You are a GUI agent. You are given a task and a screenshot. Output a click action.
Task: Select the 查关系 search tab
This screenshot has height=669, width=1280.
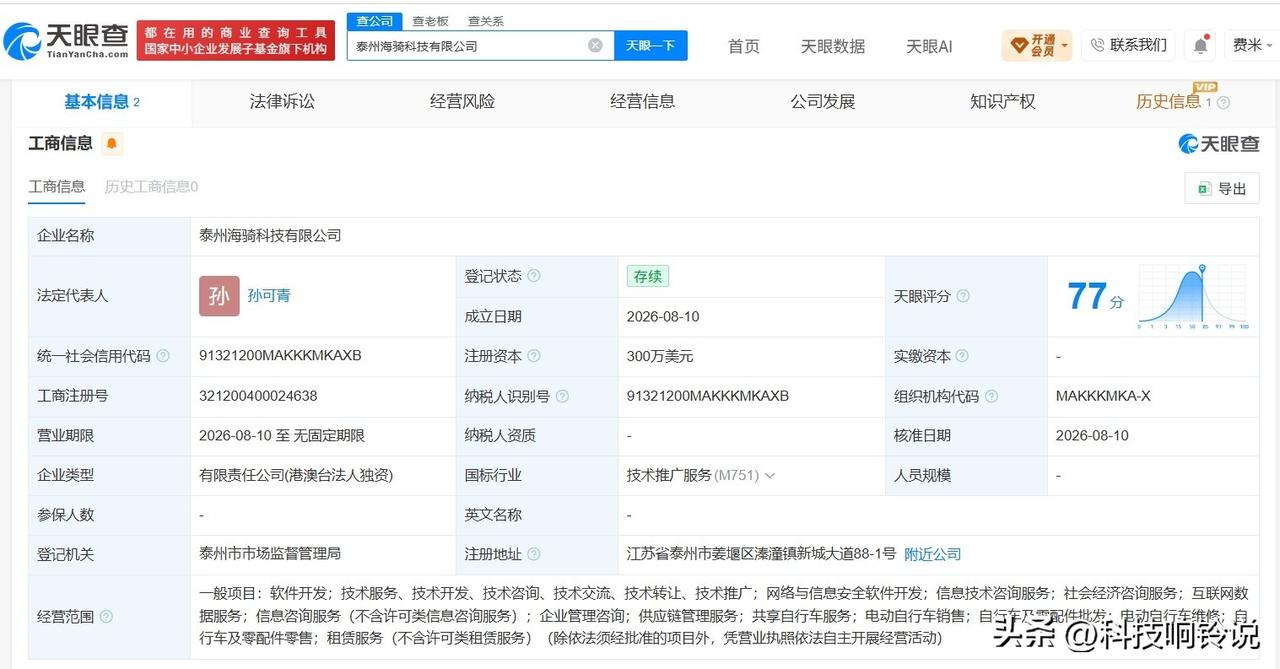point(486,21)
